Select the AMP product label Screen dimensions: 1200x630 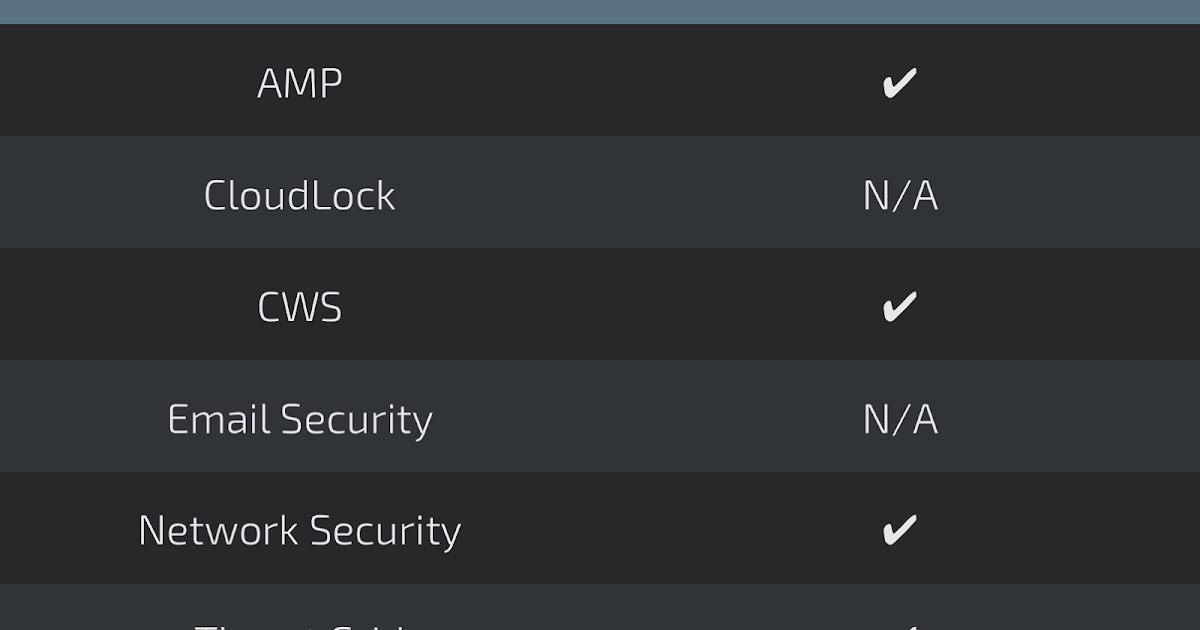[x=300, y=83]
